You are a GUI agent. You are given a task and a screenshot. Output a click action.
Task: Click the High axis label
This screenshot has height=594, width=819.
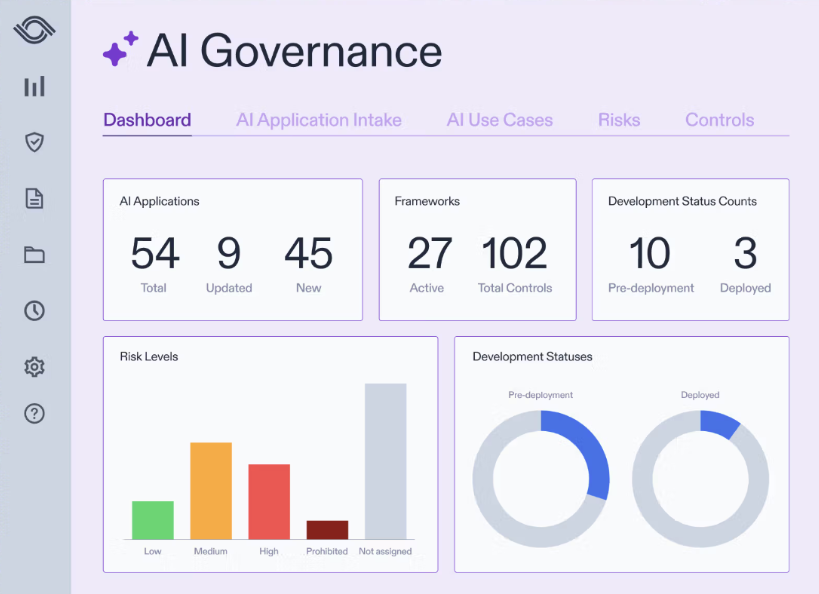[x=269, y=551]
